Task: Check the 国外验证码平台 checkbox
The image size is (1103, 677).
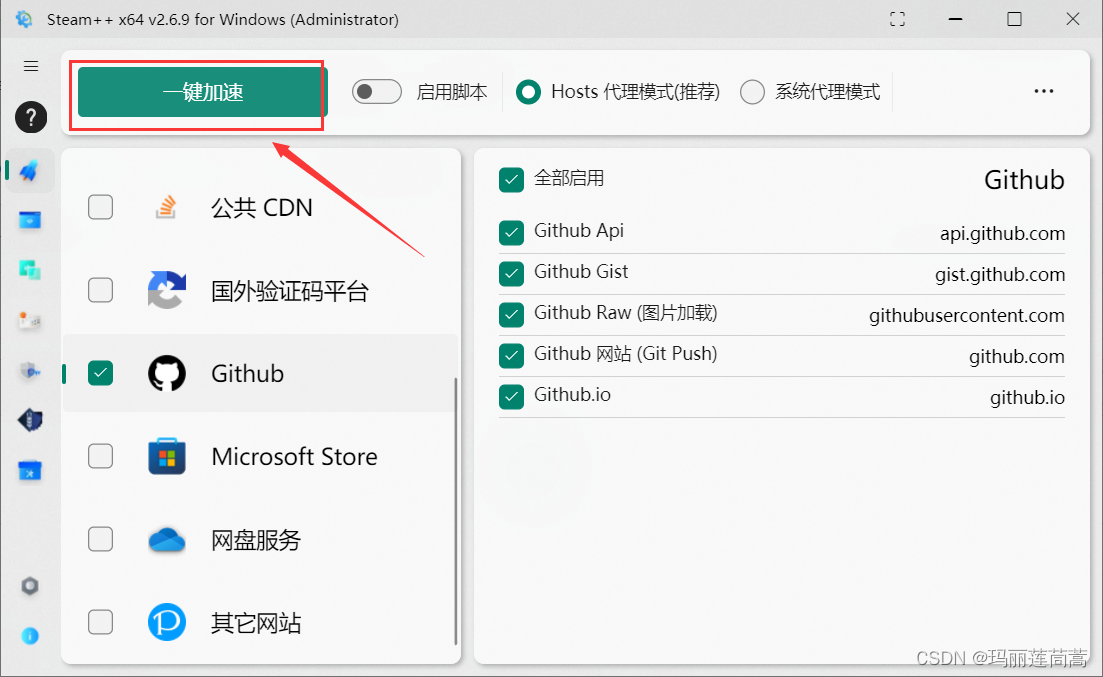Action: (x=101, y=290)
